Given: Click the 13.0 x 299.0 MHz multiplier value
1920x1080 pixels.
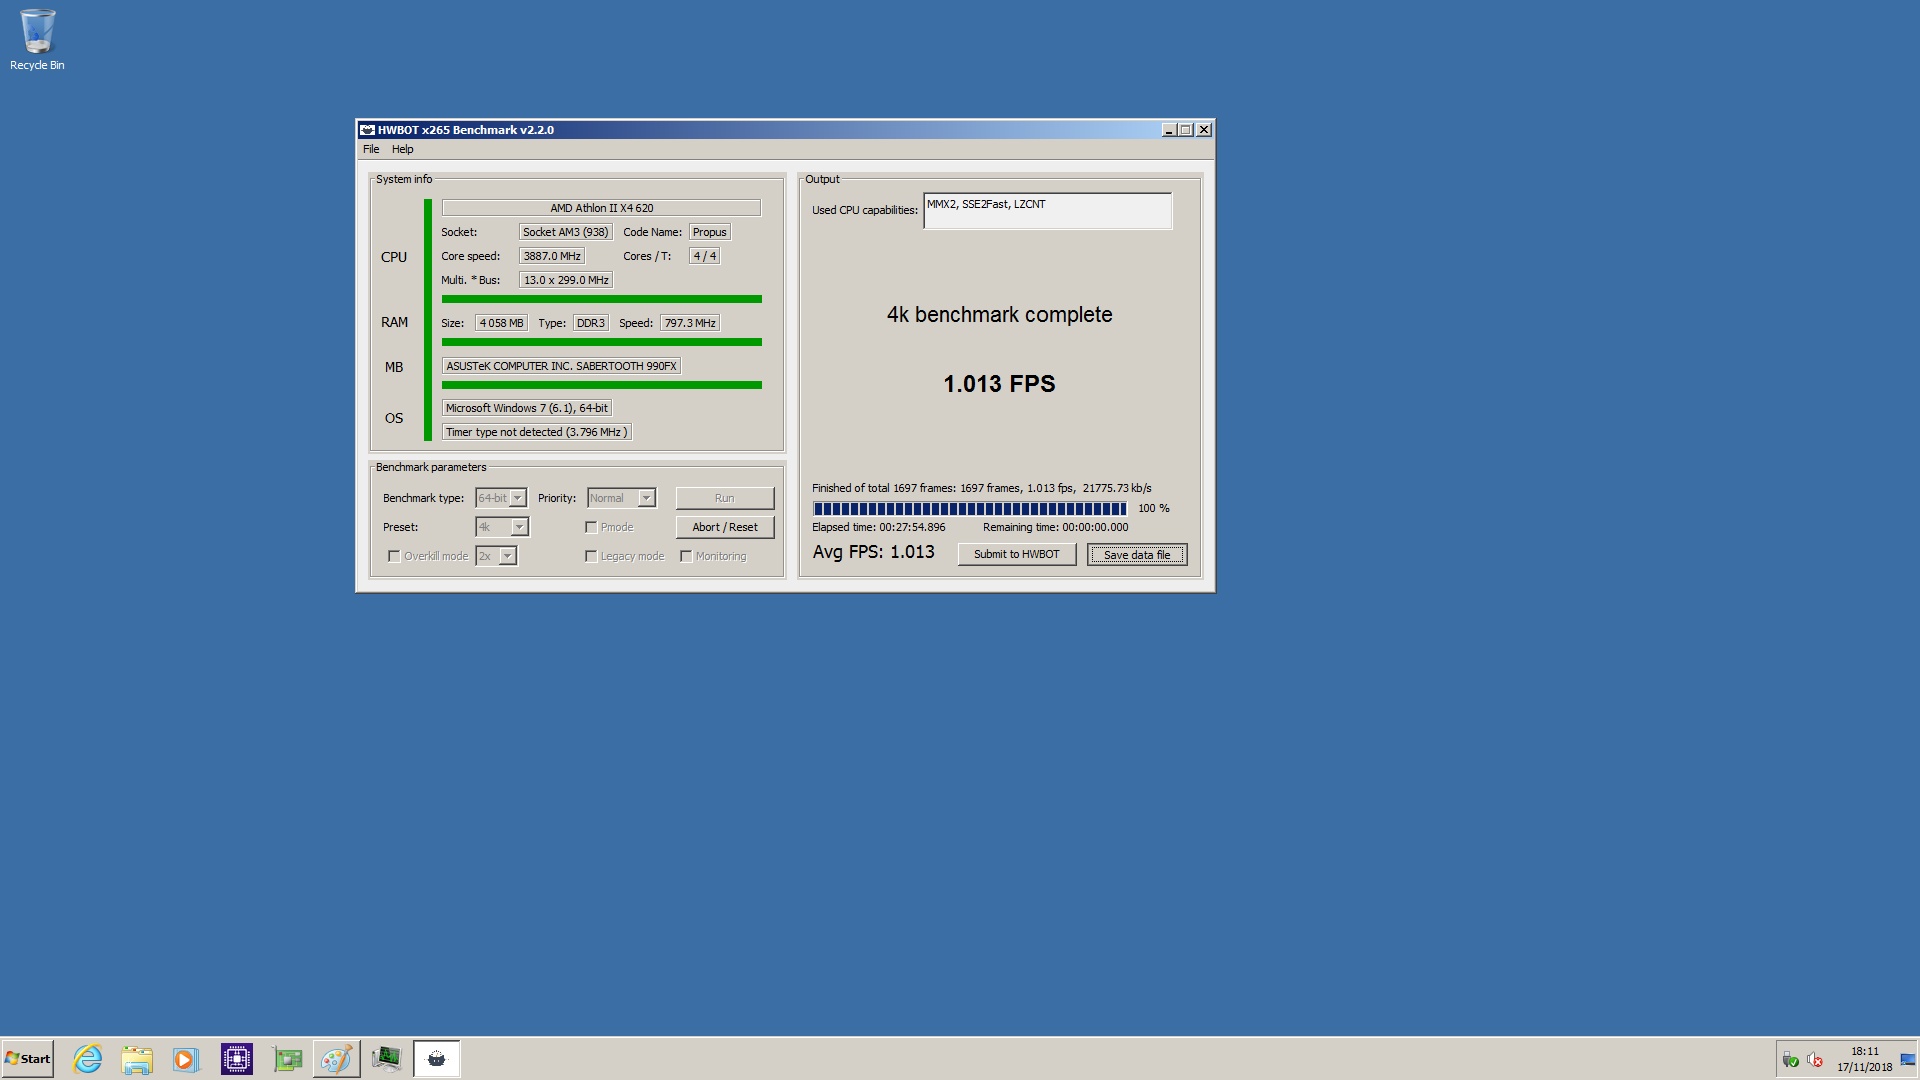Looking at the screenshot, I should [x=566, y=280].
